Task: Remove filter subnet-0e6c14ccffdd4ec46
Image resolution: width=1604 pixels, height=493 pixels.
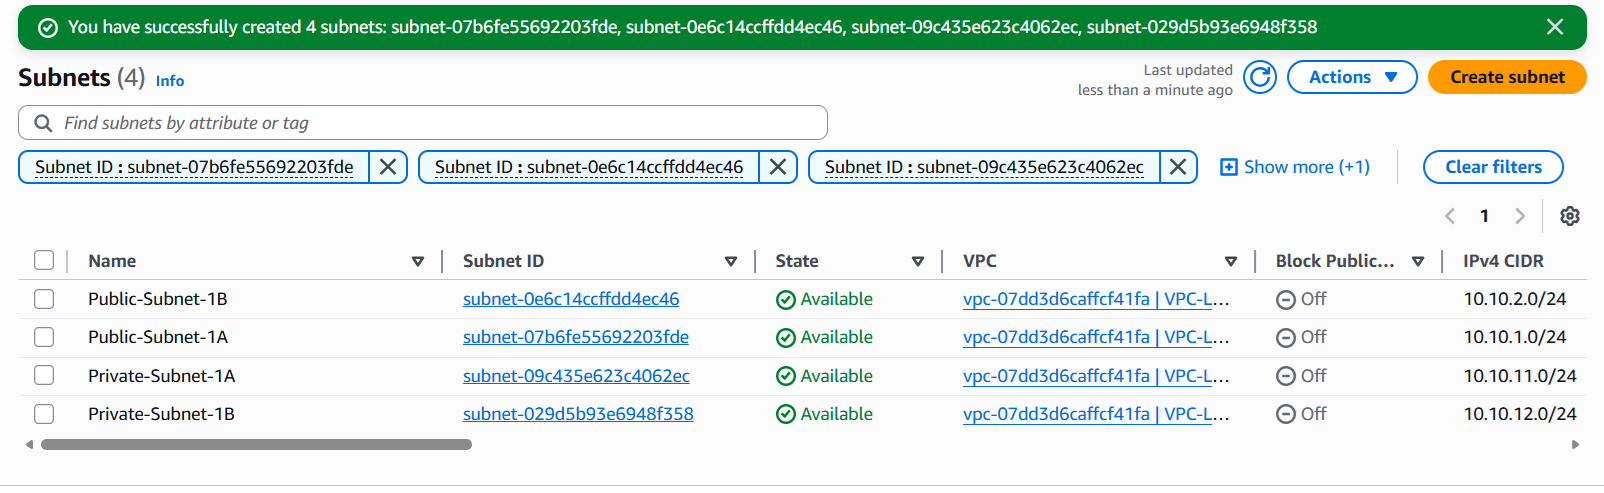Action: pyautogui.click(x=778, y=167)
